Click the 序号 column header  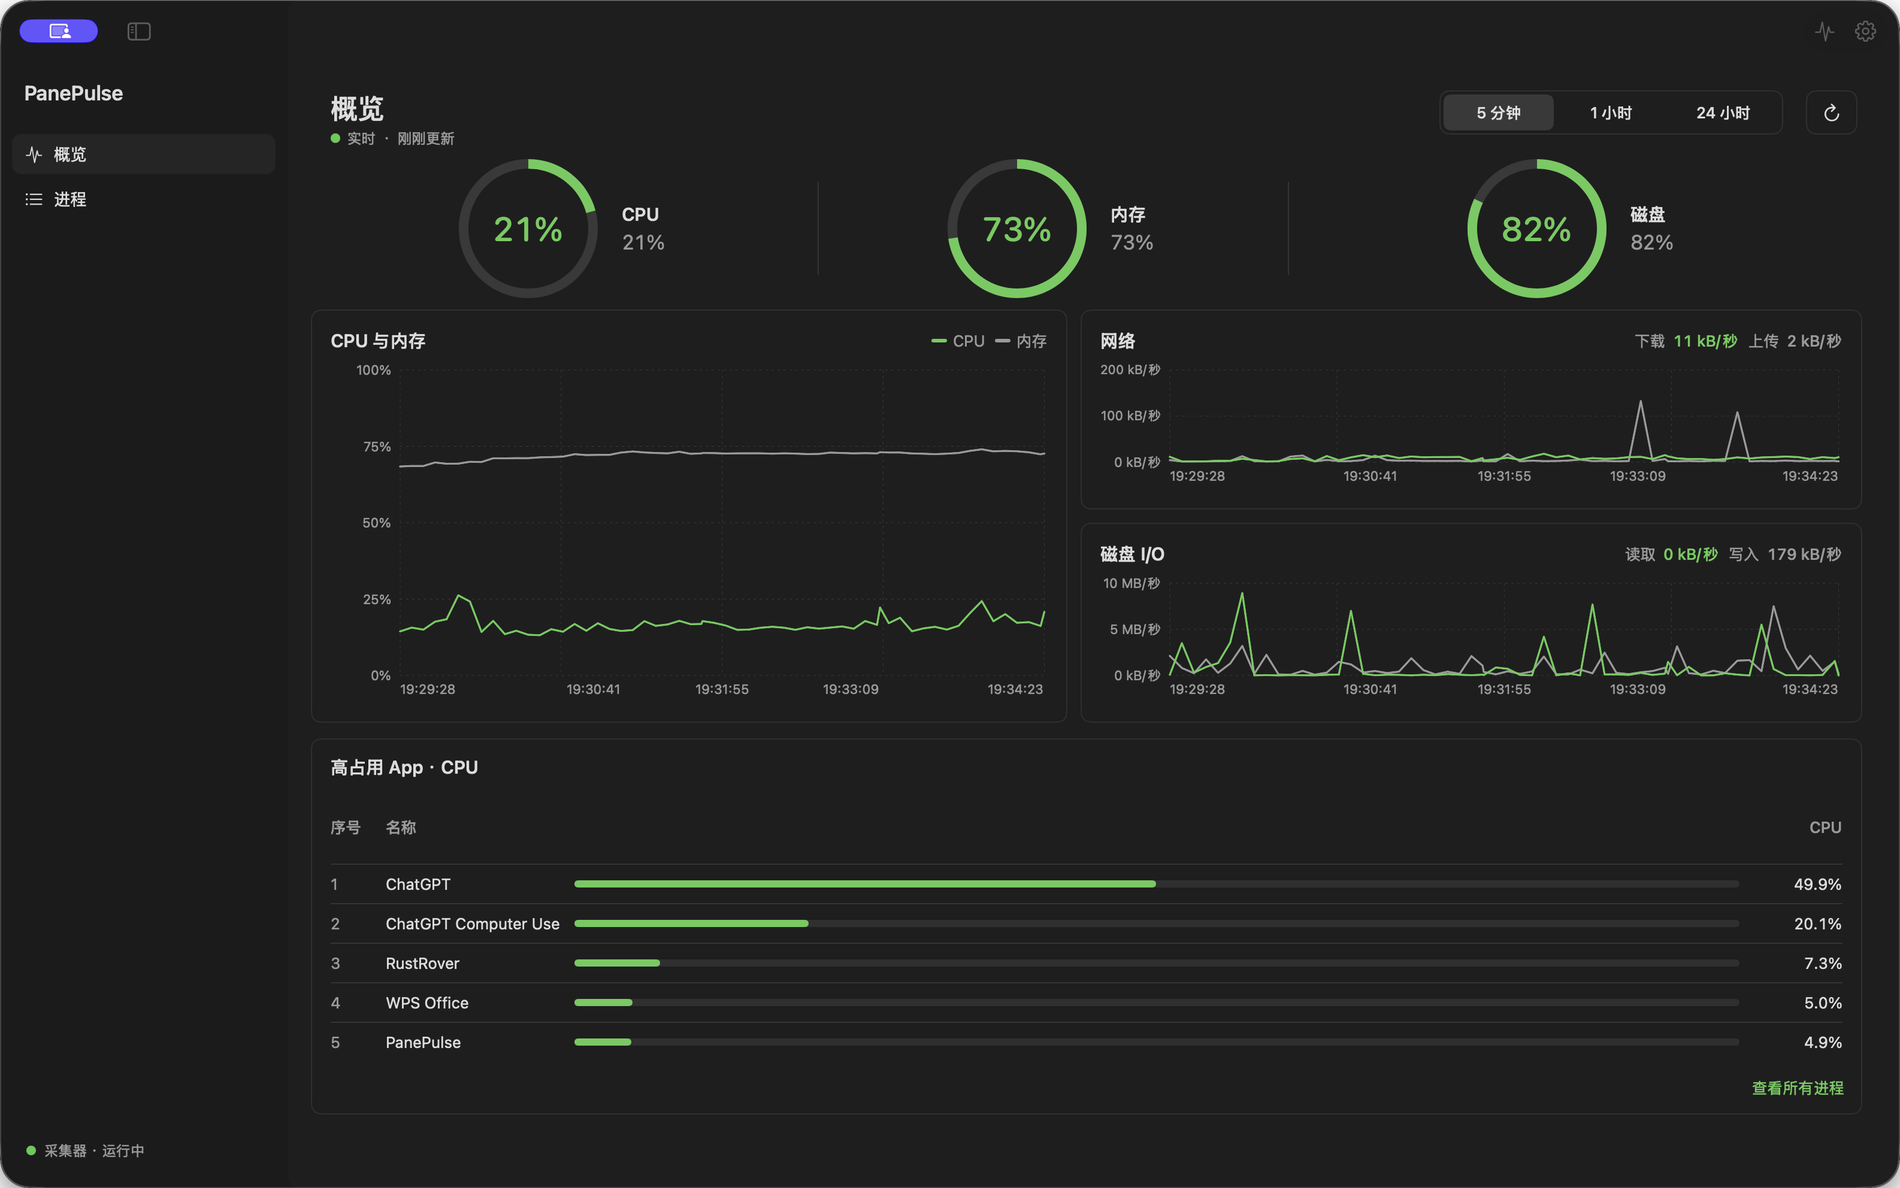pyautogui.click(x=345, y=827)
